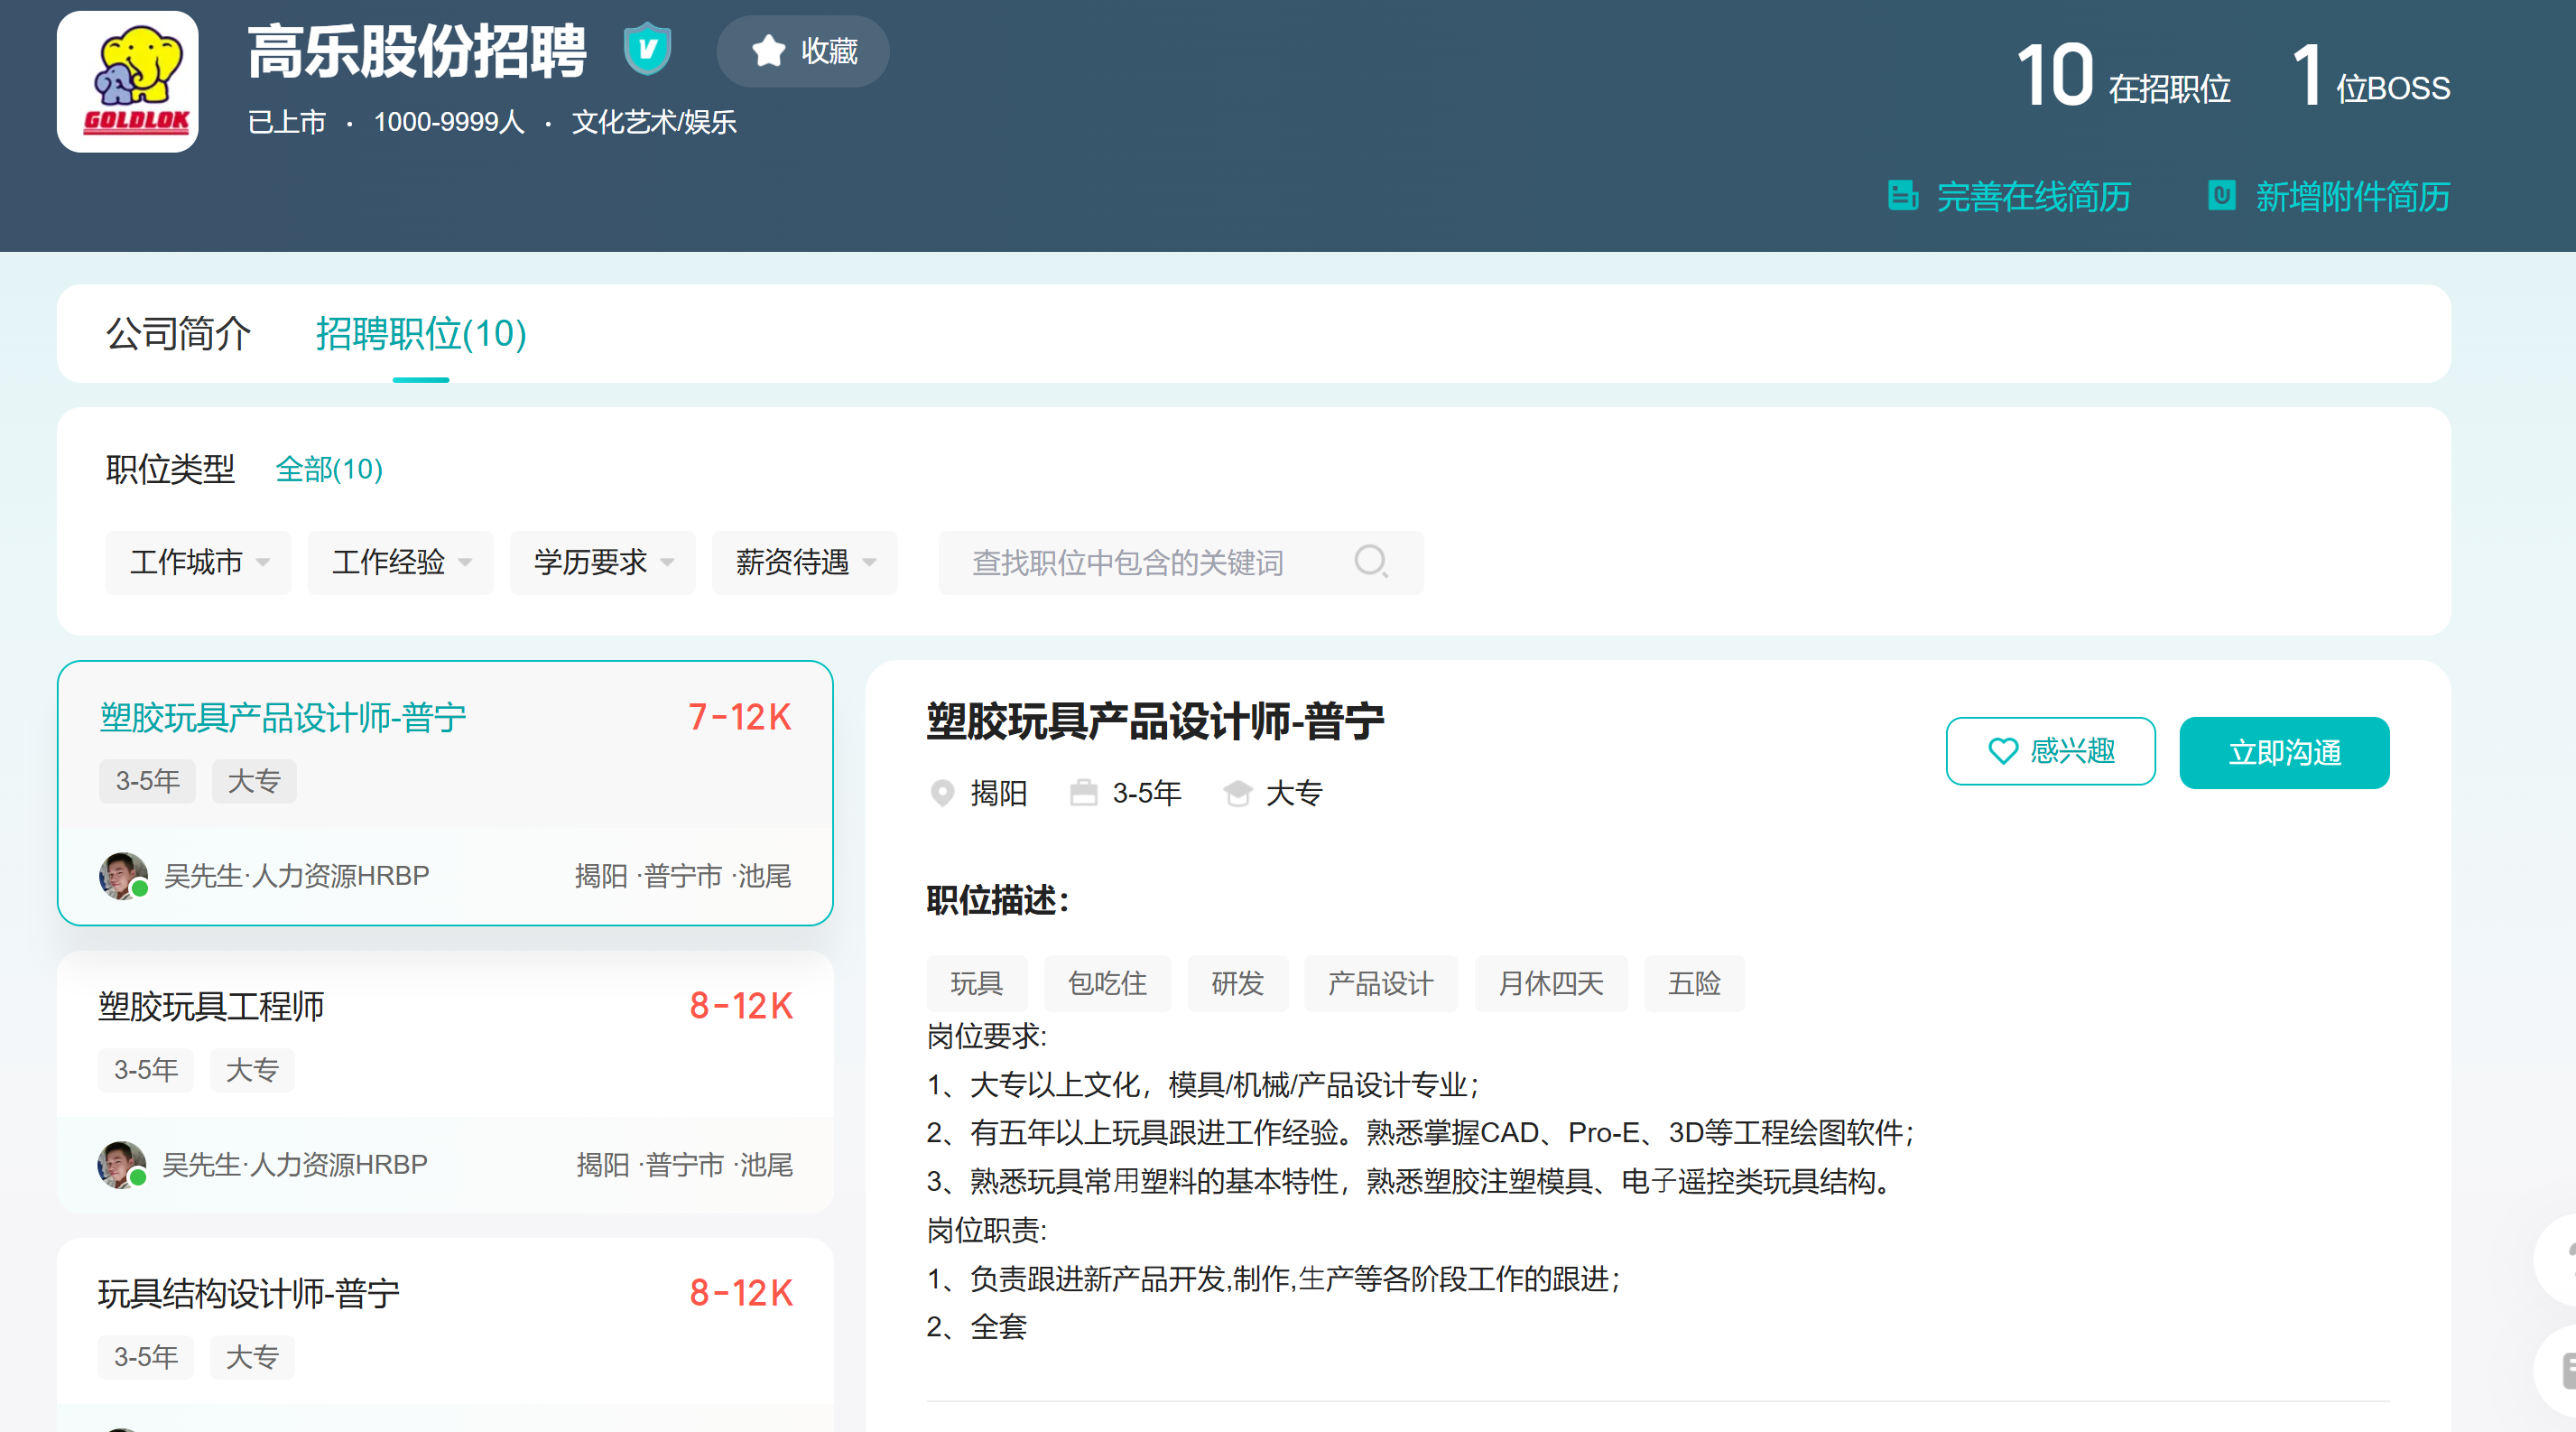The width and height of the screenshot is (2576, 1432).
Task: Click the 文化艺术/娱乐 industry text
Action: [654, 122]
